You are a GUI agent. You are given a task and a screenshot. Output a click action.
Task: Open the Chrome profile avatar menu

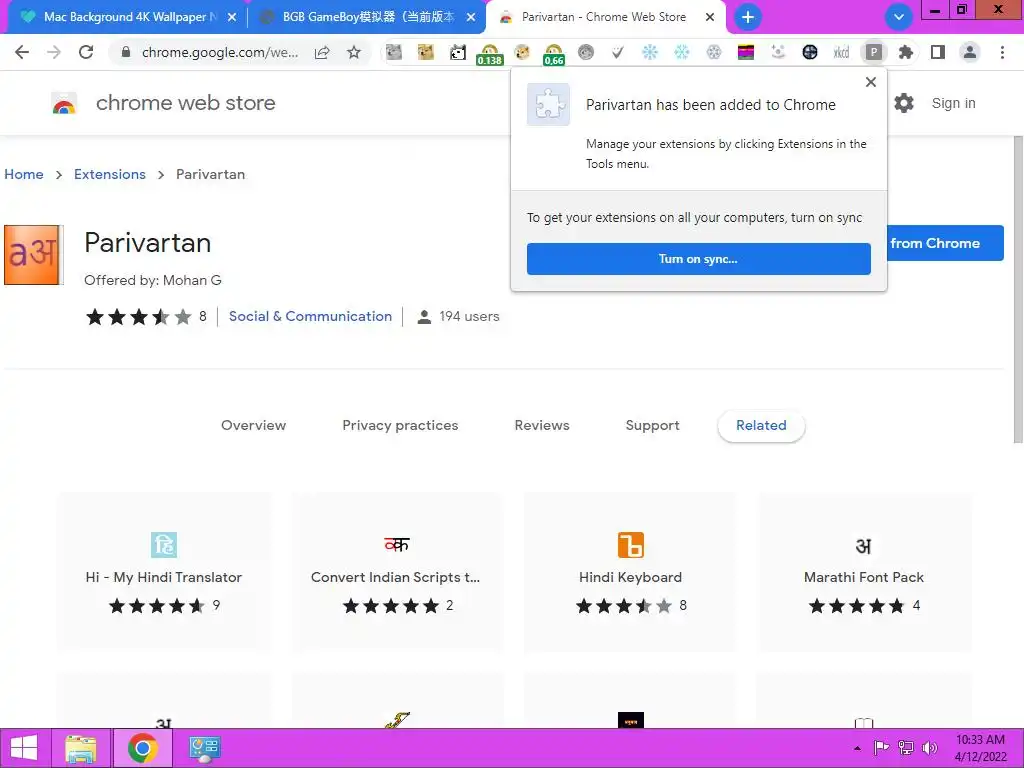970,52
